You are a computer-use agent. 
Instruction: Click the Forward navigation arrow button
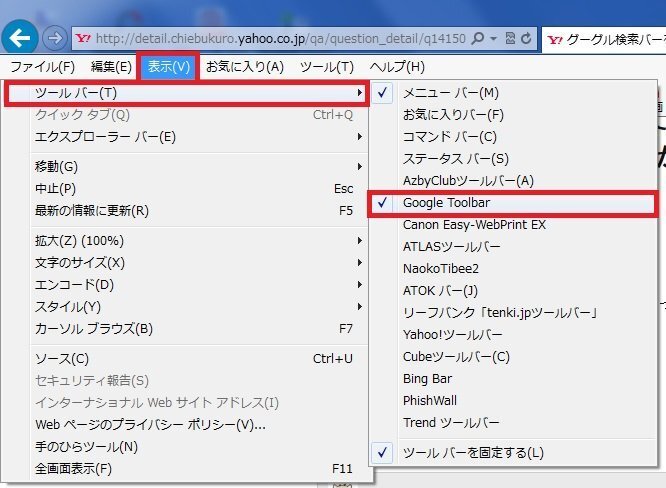click(54, 39)
